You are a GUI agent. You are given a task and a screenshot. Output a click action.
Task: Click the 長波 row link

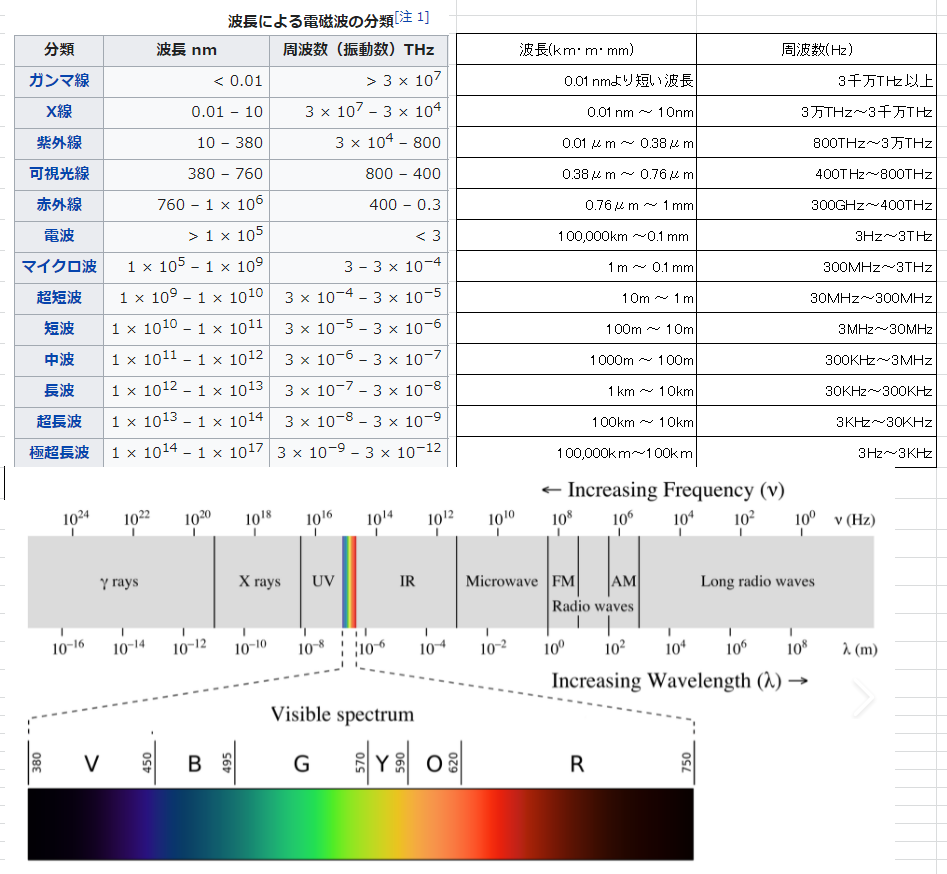[x=59, y=391]
